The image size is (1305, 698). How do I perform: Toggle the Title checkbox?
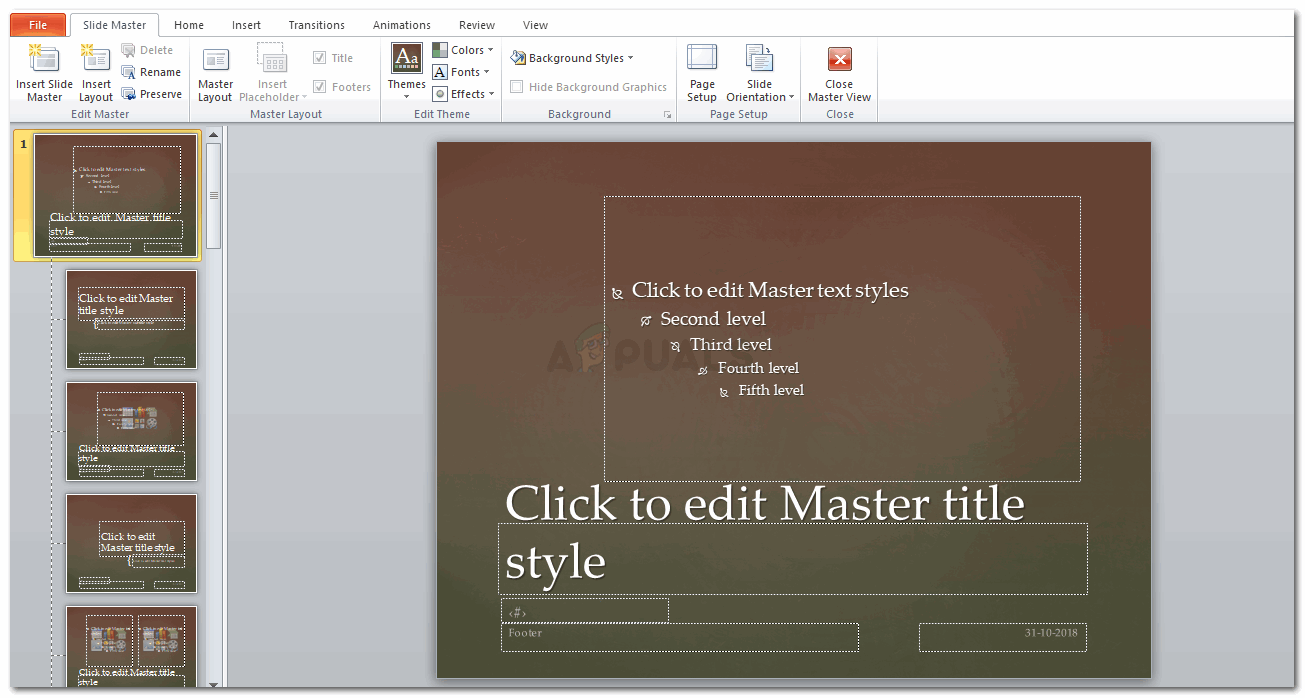click(320, 58)
